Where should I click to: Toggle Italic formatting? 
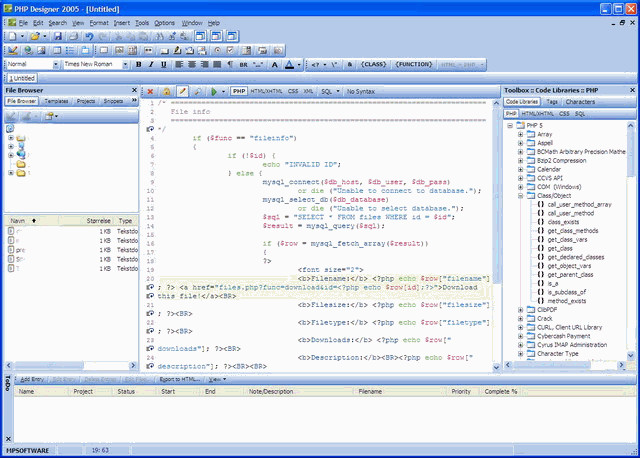(x=151, y=64)
